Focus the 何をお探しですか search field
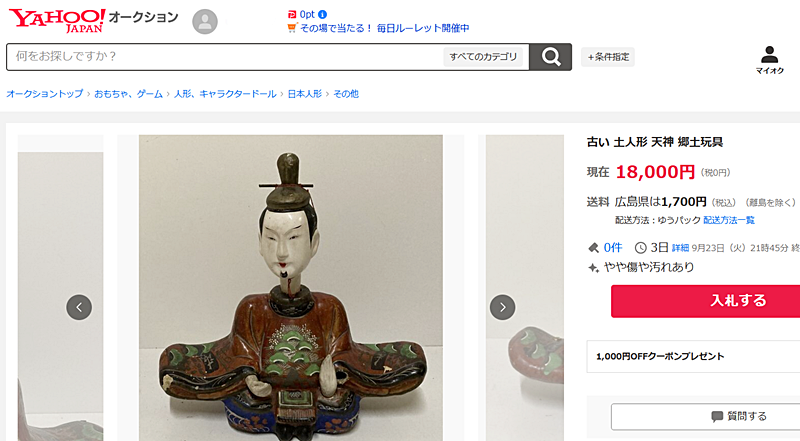The width and height of the screenshot is (800, 441). coord(224,57)
